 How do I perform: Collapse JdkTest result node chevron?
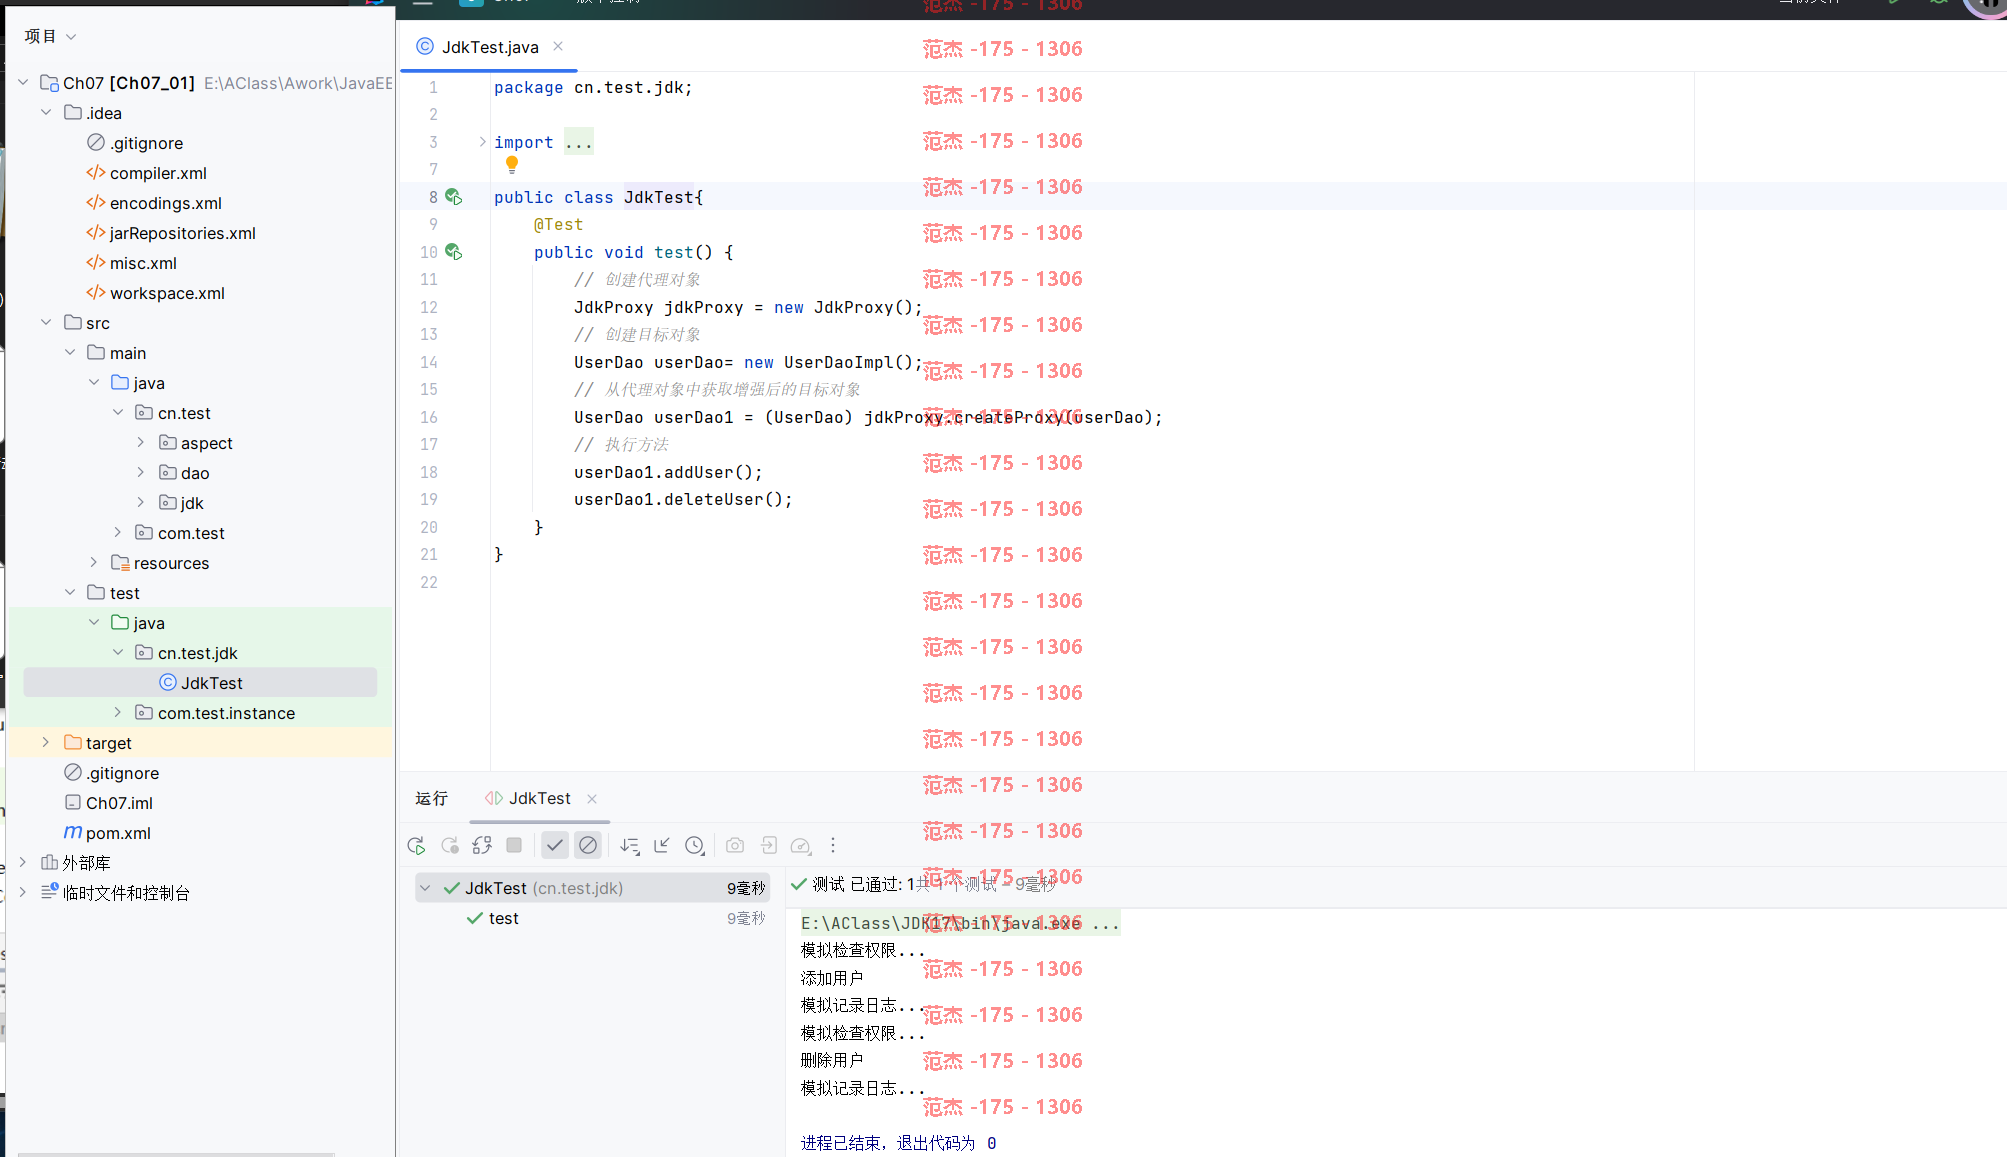(425, 888)
